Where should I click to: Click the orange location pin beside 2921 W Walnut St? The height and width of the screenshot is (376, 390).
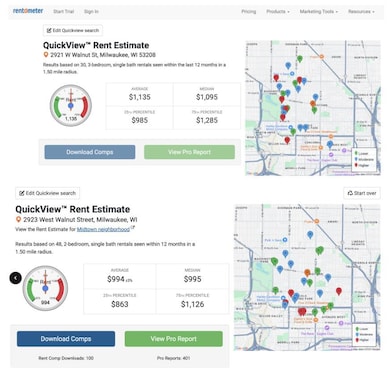pos(46,55)
